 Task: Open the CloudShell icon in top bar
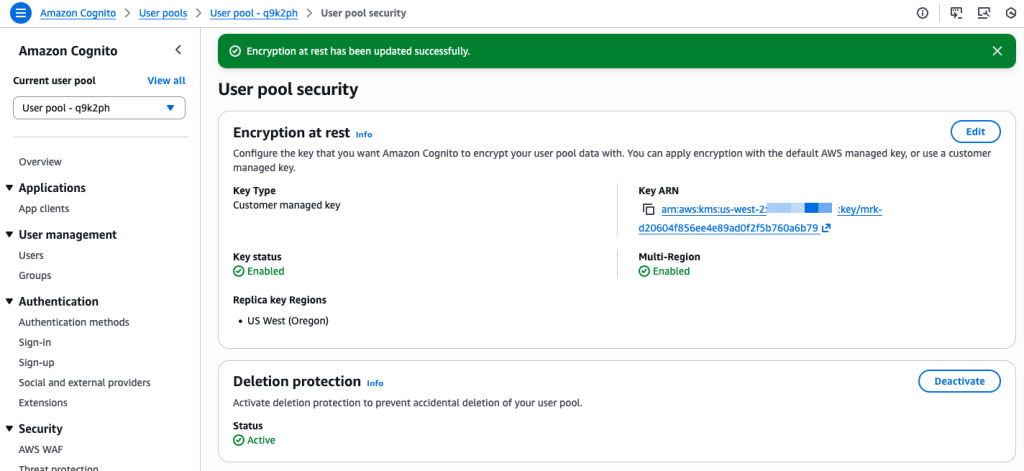point(956,13)
